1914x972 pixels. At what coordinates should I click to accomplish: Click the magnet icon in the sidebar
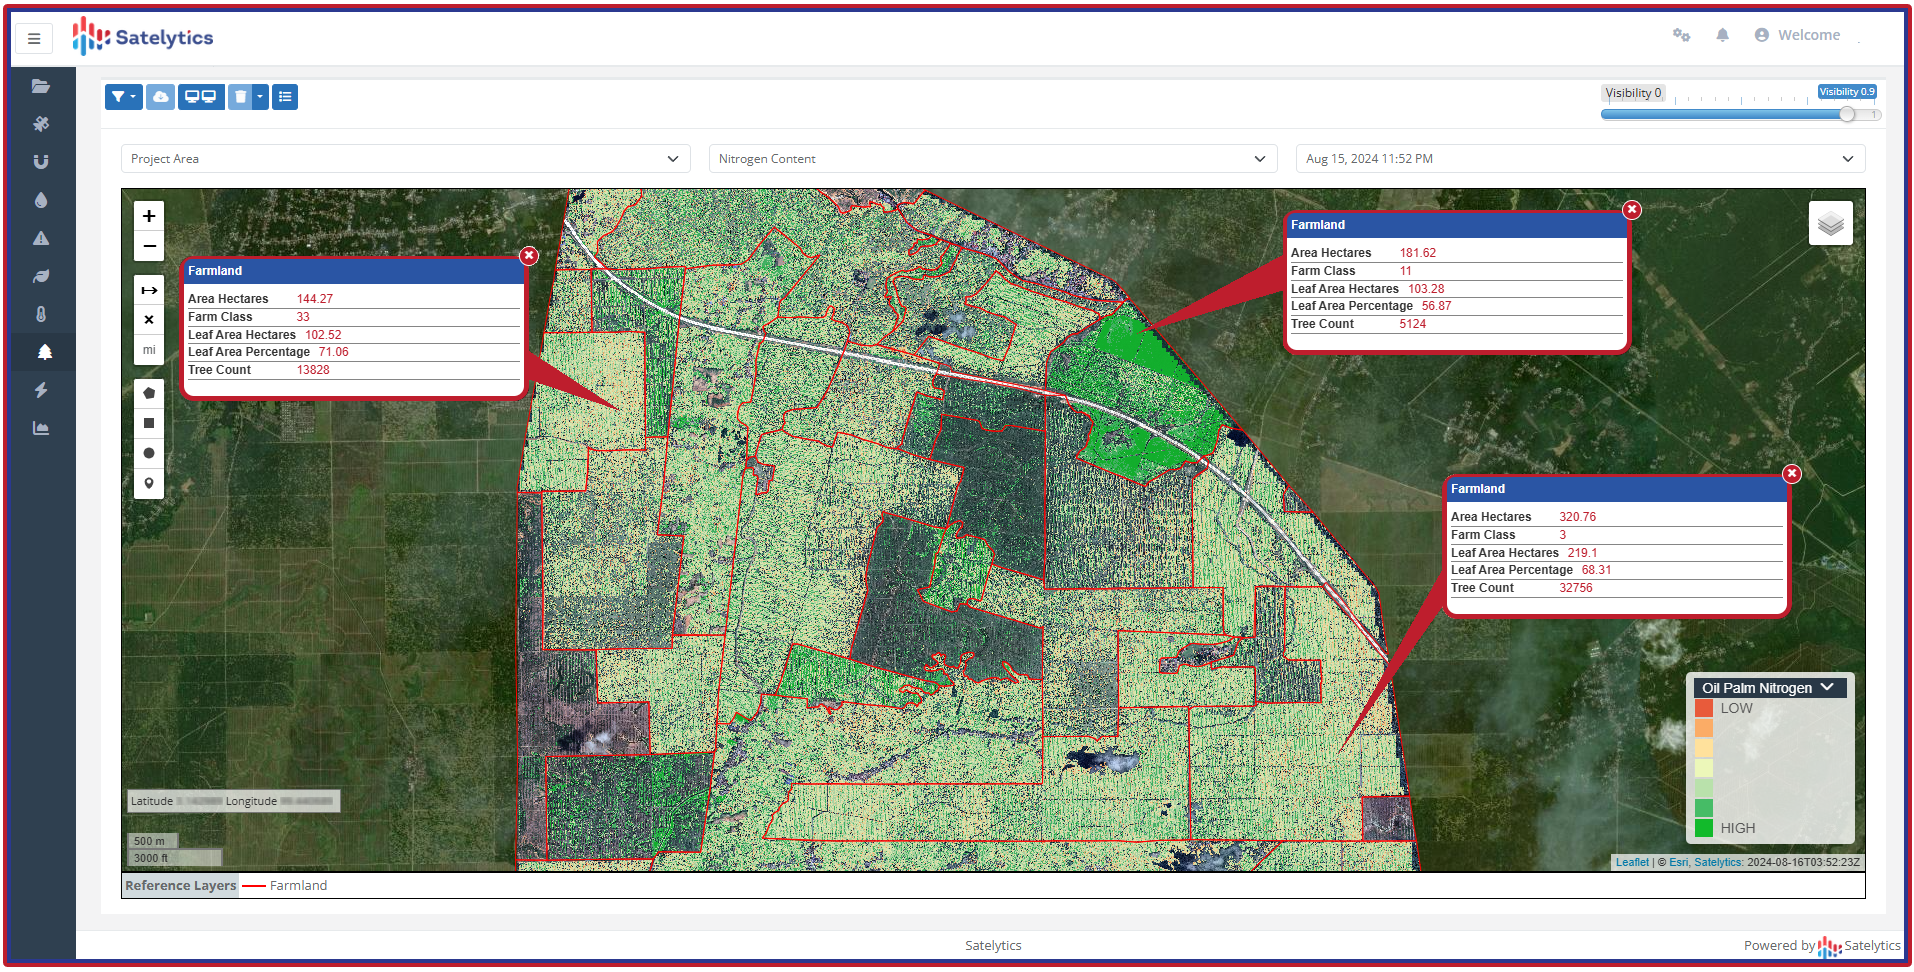click(41, 162)
